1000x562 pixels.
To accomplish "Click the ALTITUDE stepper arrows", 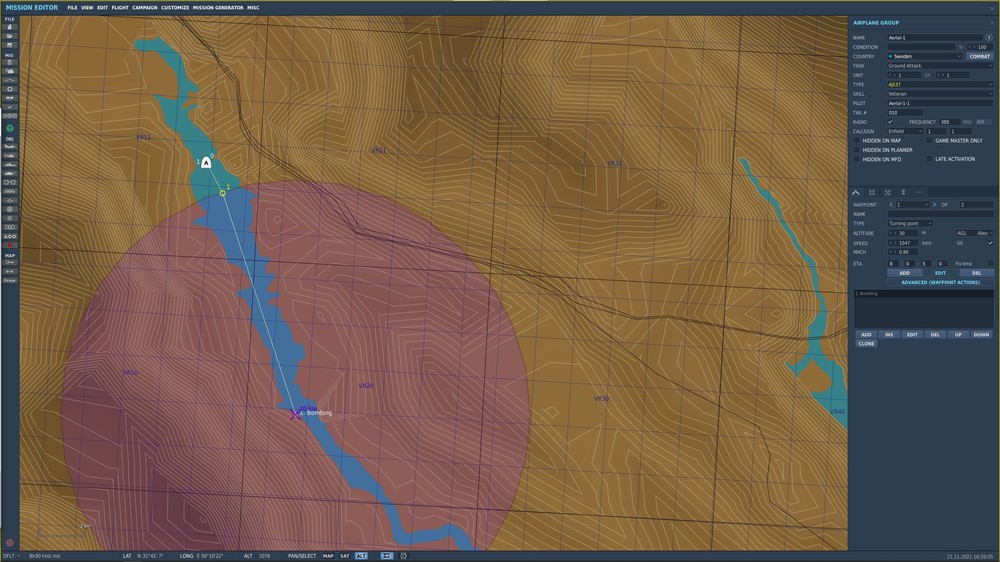I will click(x=892, y=233).
